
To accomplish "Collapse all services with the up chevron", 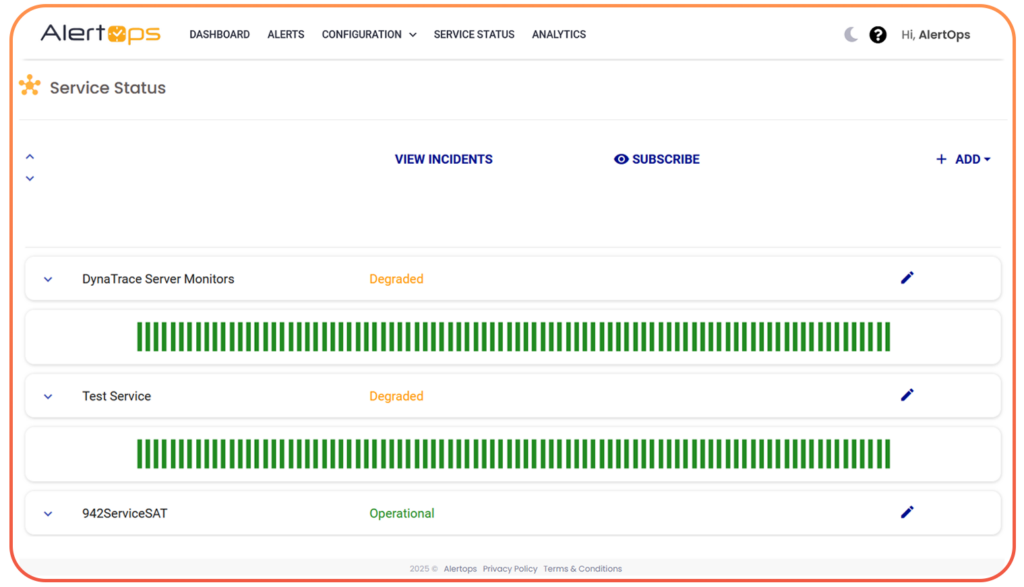I will tap(29, 155).
